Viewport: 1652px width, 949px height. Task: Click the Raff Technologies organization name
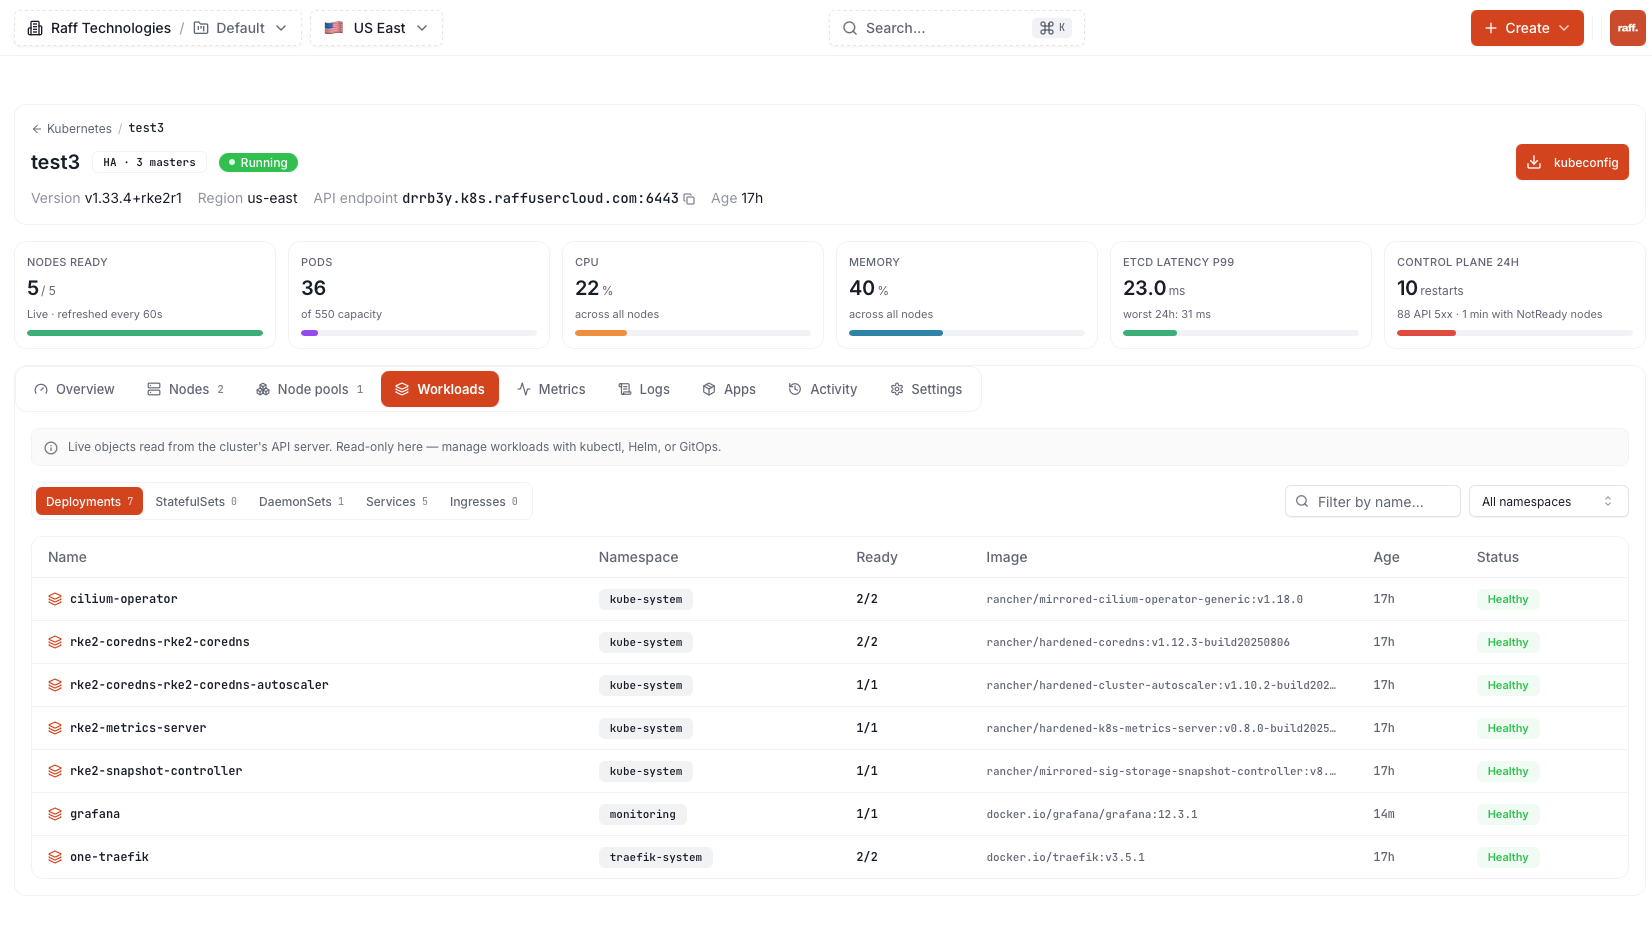(111, 28)
